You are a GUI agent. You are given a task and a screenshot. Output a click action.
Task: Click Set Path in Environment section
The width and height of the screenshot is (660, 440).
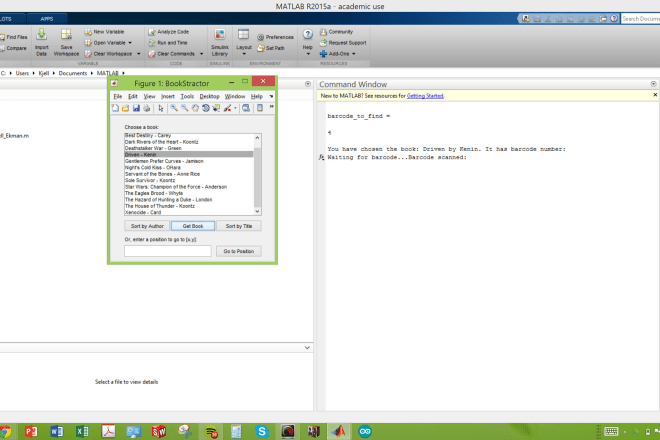(271, 48)
